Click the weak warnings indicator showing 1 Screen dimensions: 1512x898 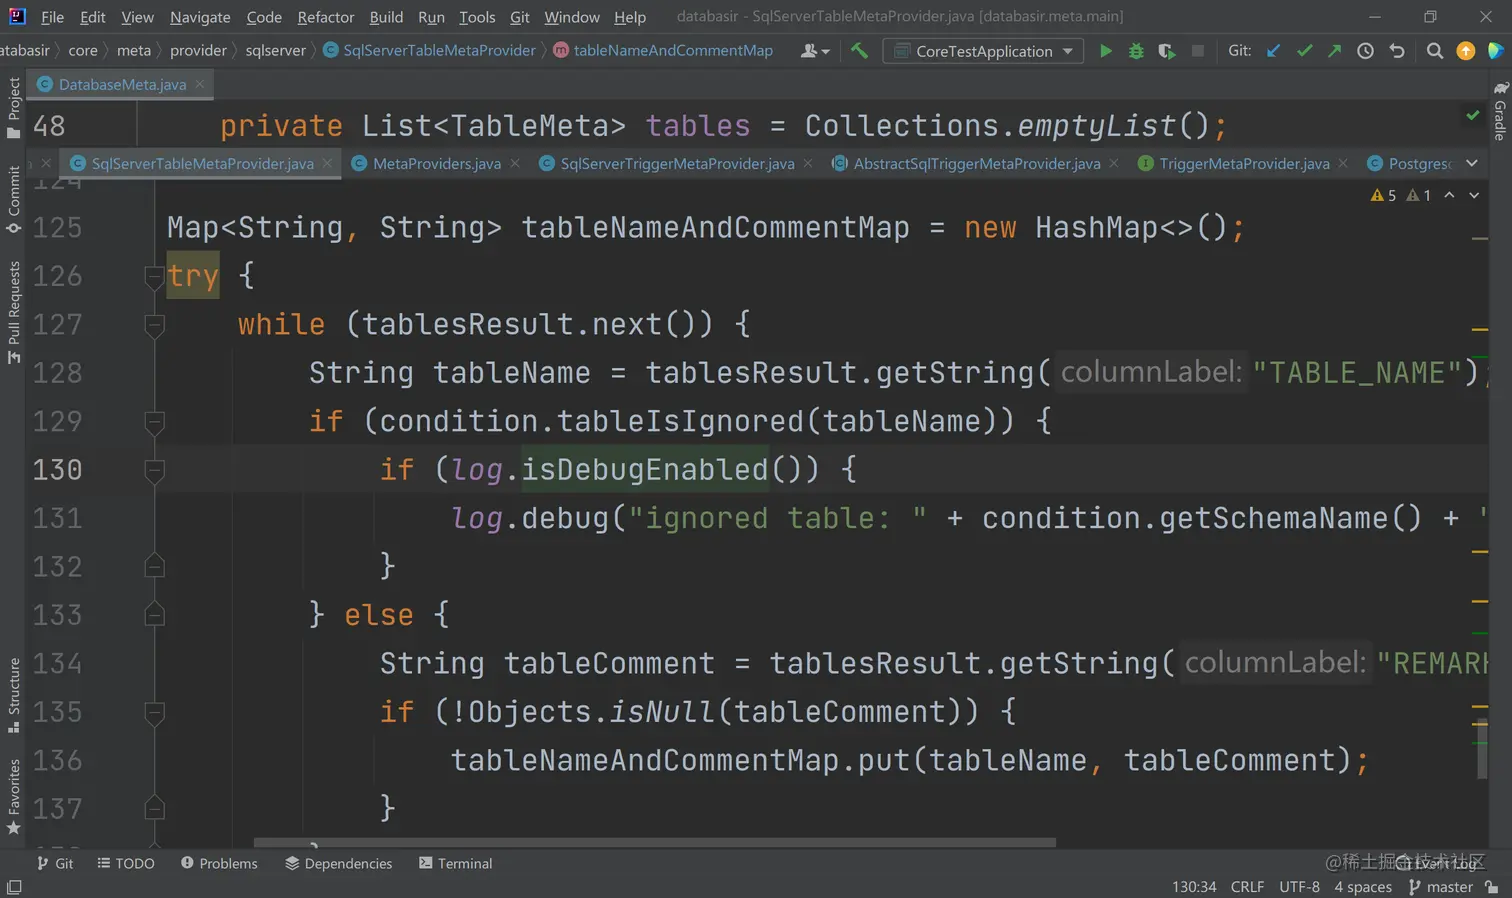[x=1419, y=195]
